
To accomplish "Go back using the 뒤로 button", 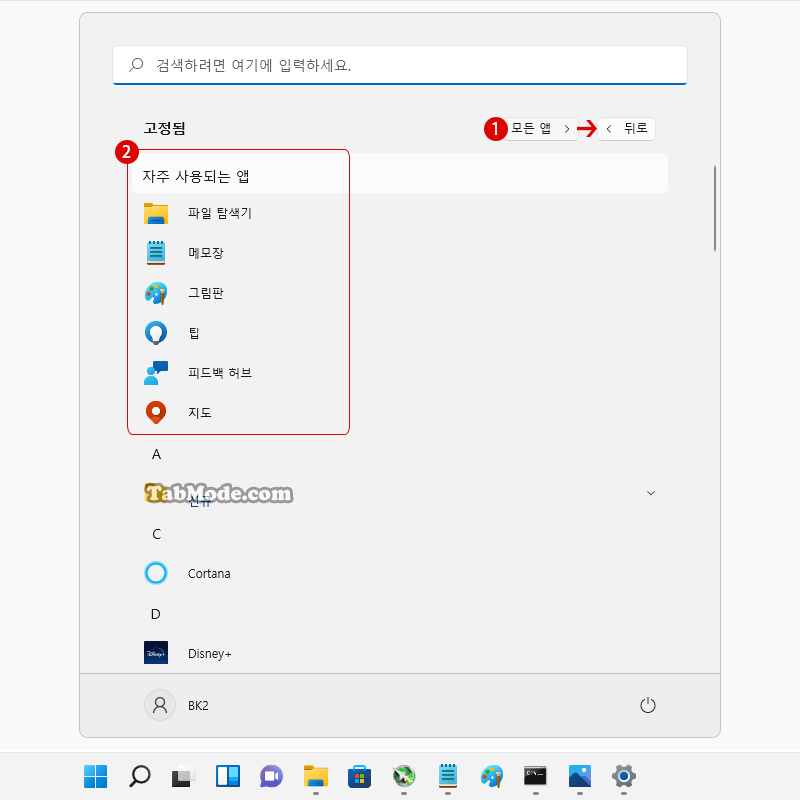I will (x=627, y=128).
